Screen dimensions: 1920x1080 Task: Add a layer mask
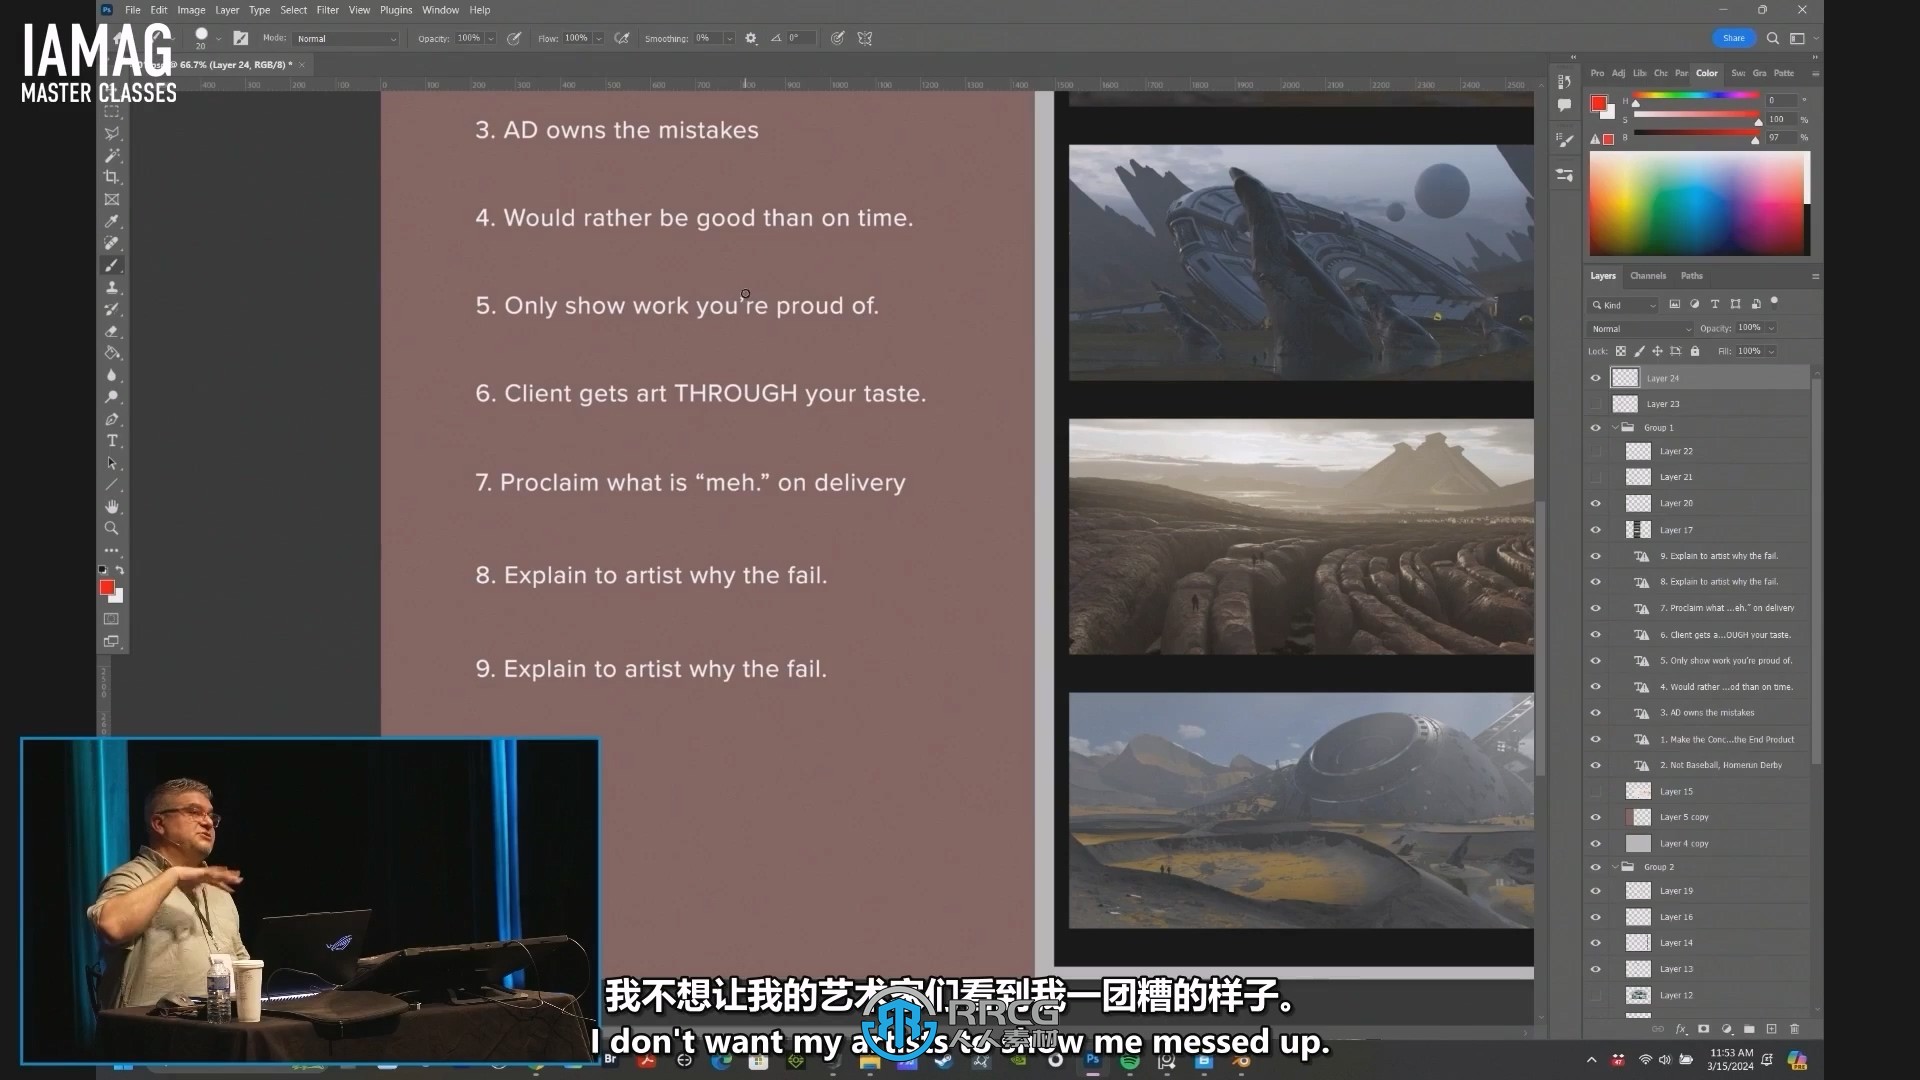tap(1703, 1028)
